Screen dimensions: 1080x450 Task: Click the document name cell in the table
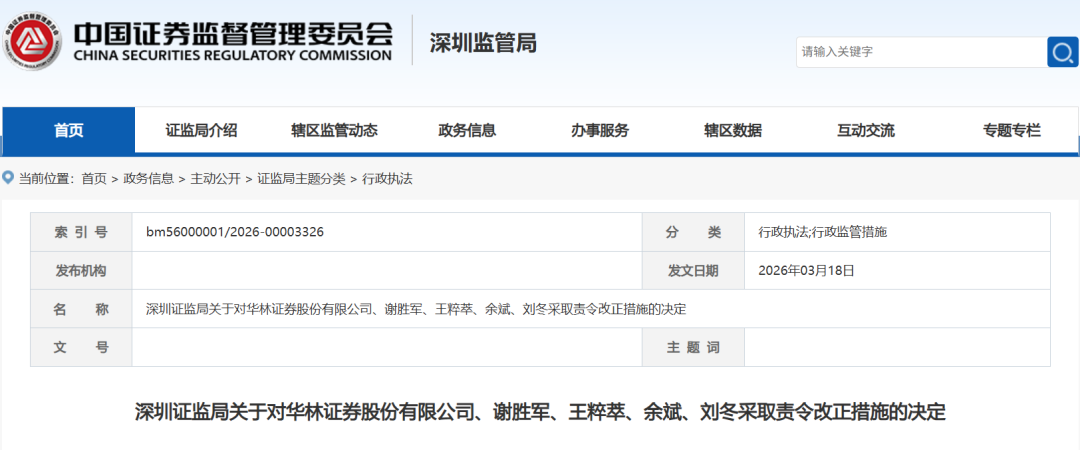[x=591, y=309]
